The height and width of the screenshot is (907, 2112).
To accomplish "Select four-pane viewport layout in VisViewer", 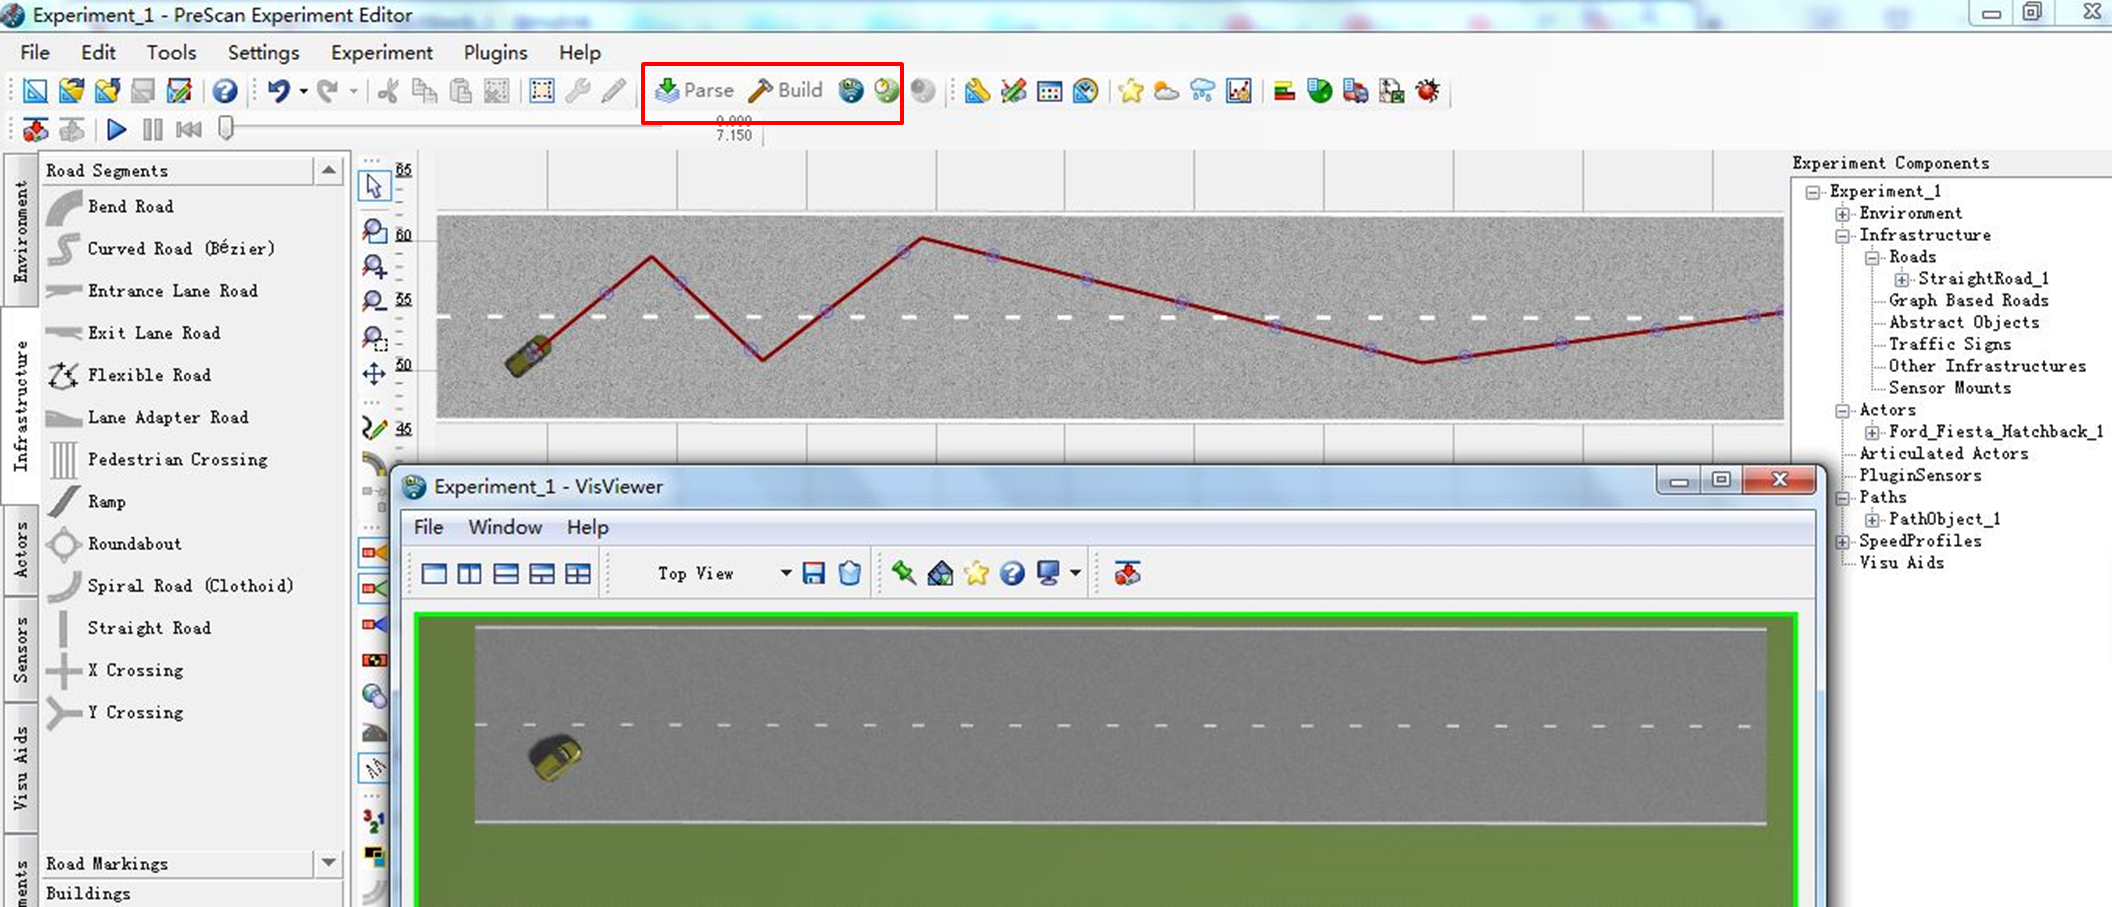I will (578, 574).
